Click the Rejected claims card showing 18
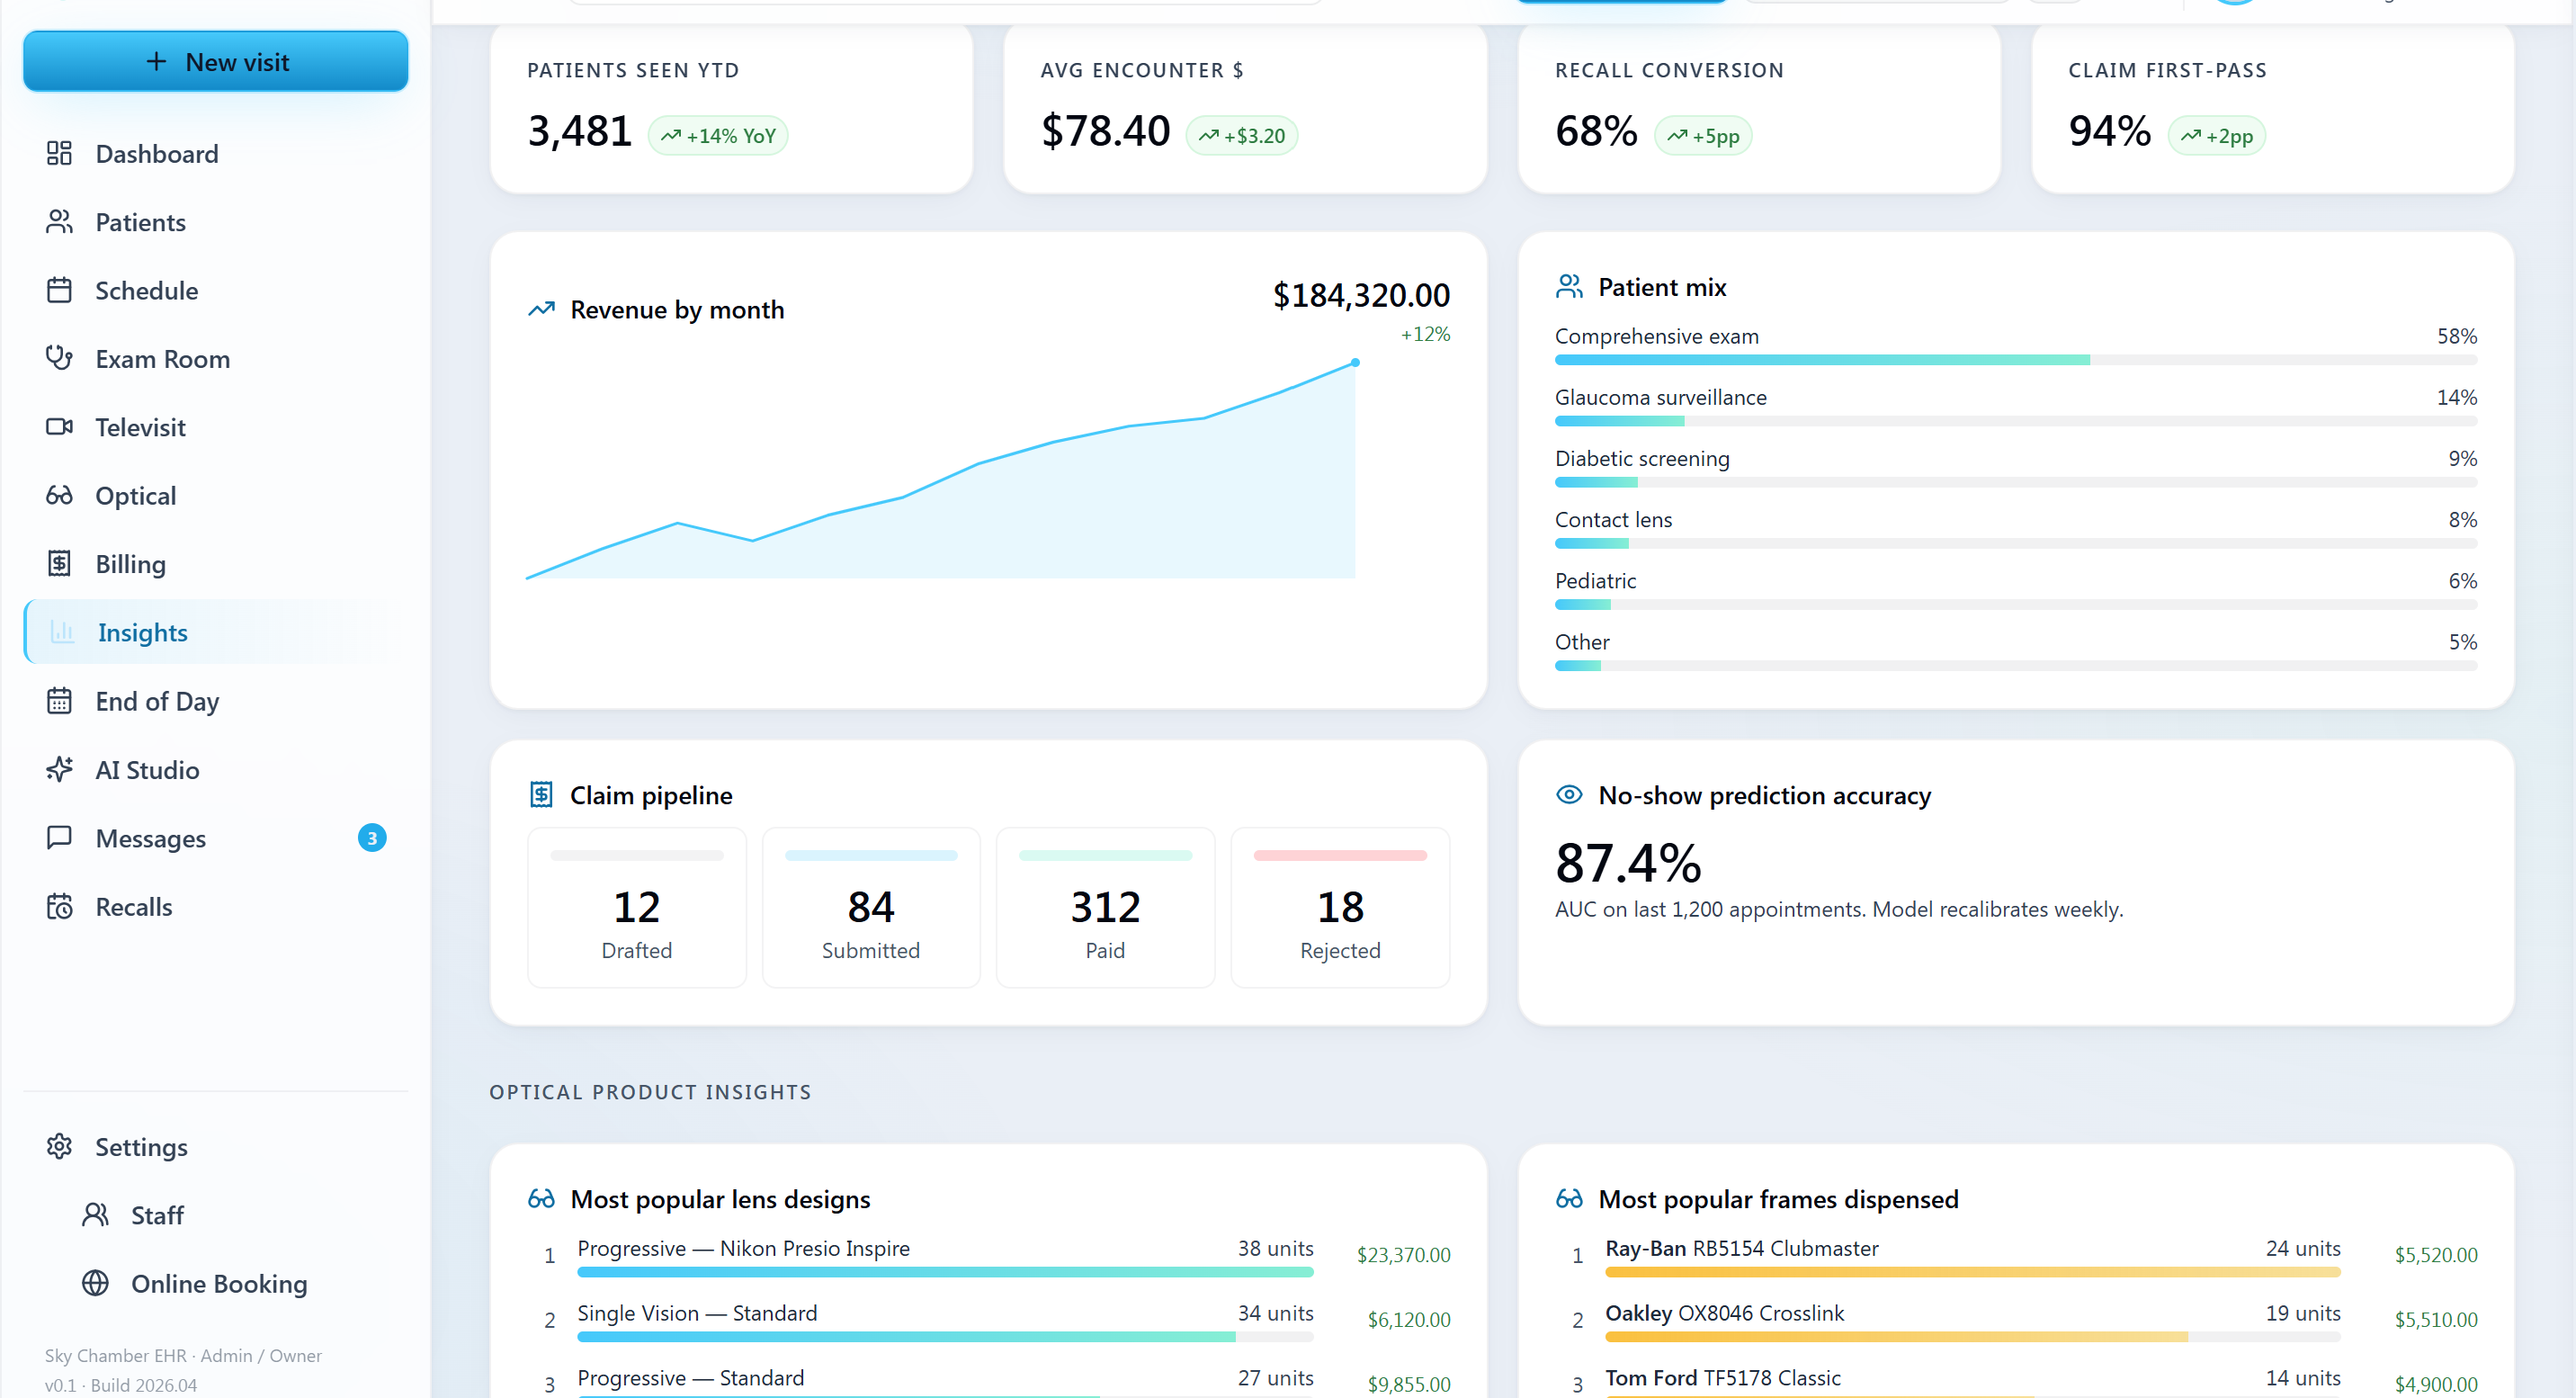The image size is (2576, 1398). pyautogui.click(x=1340, y=907)
